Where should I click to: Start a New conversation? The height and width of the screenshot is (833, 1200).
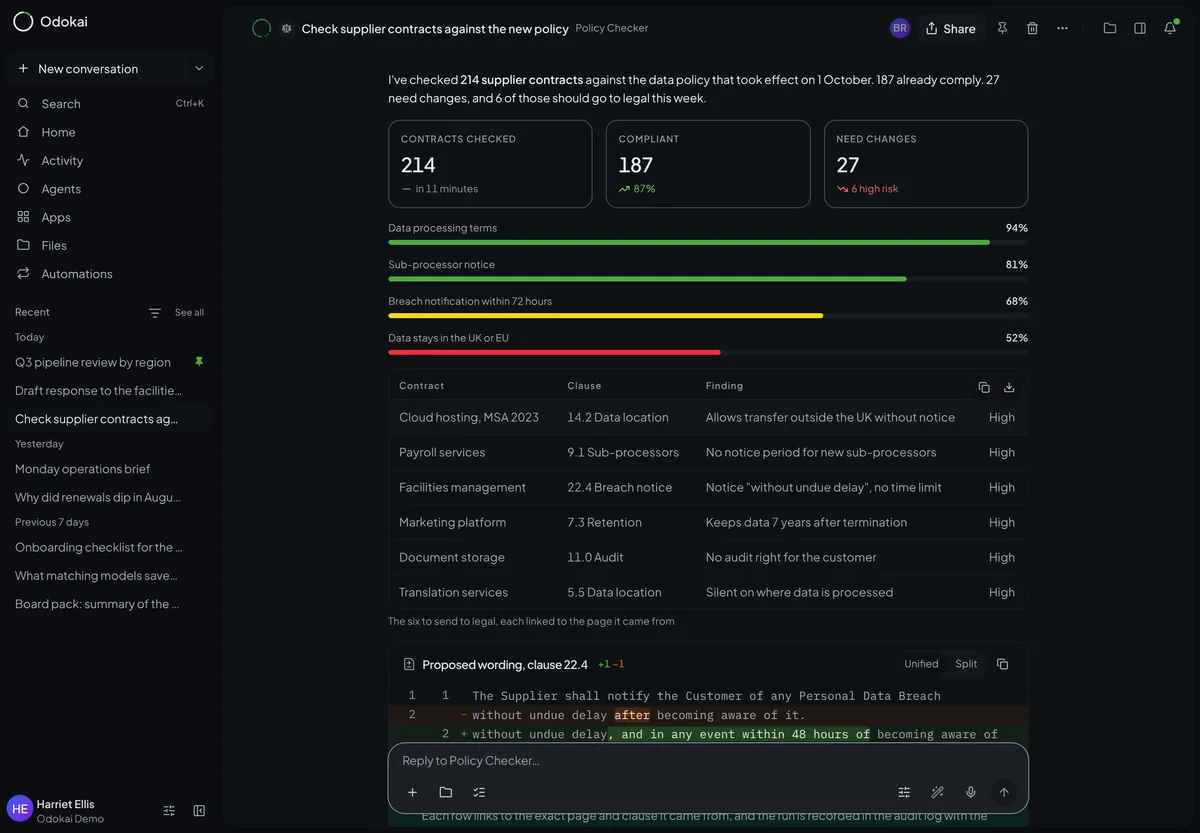point(95,69)
